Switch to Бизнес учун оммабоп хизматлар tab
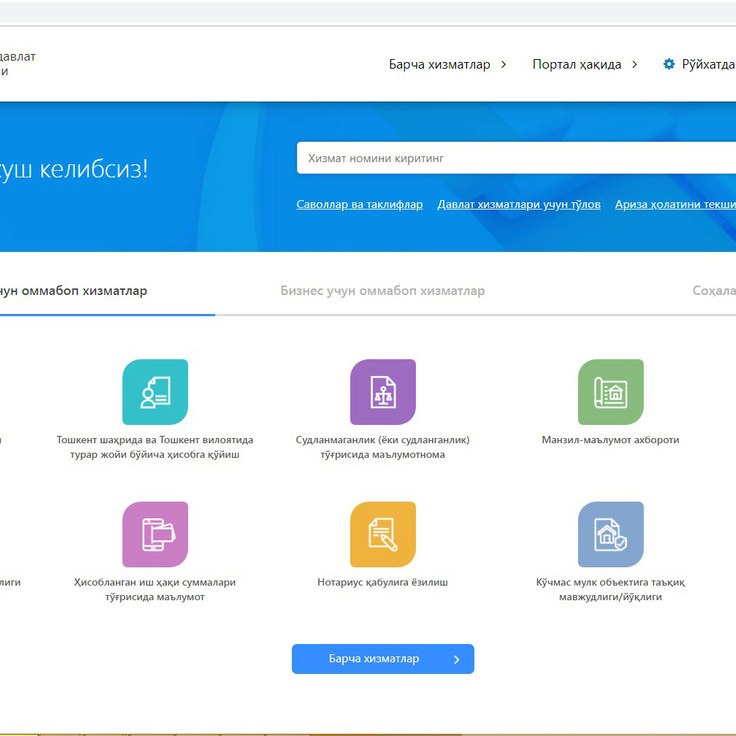736x736 pixels. (382, 291)
